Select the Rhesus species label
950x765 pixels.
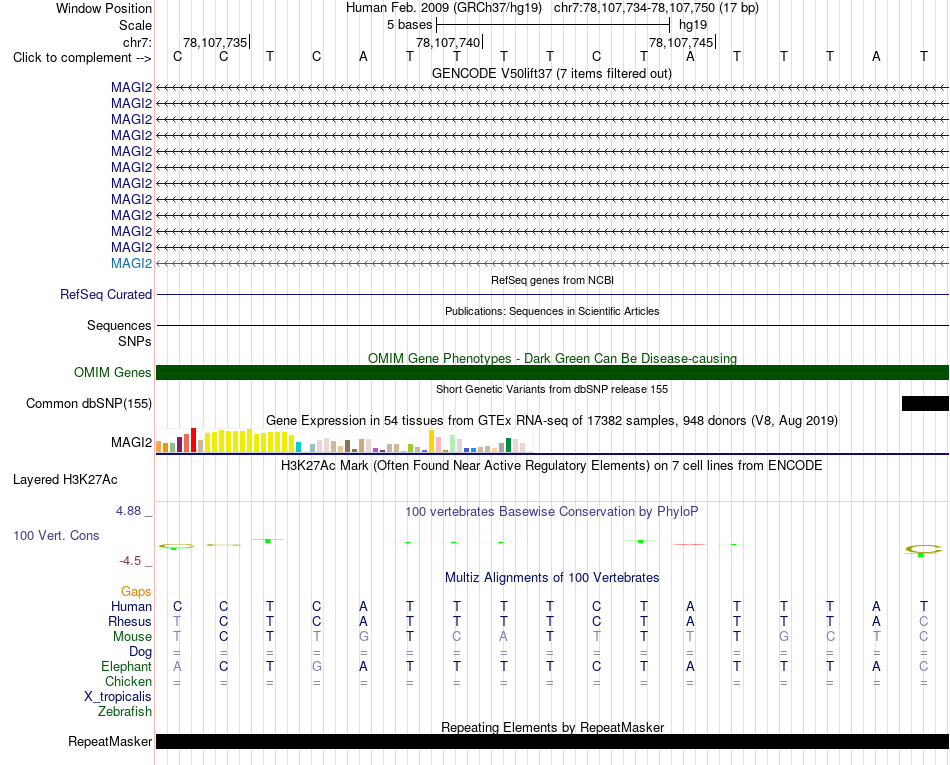click(x=130, y=622)
